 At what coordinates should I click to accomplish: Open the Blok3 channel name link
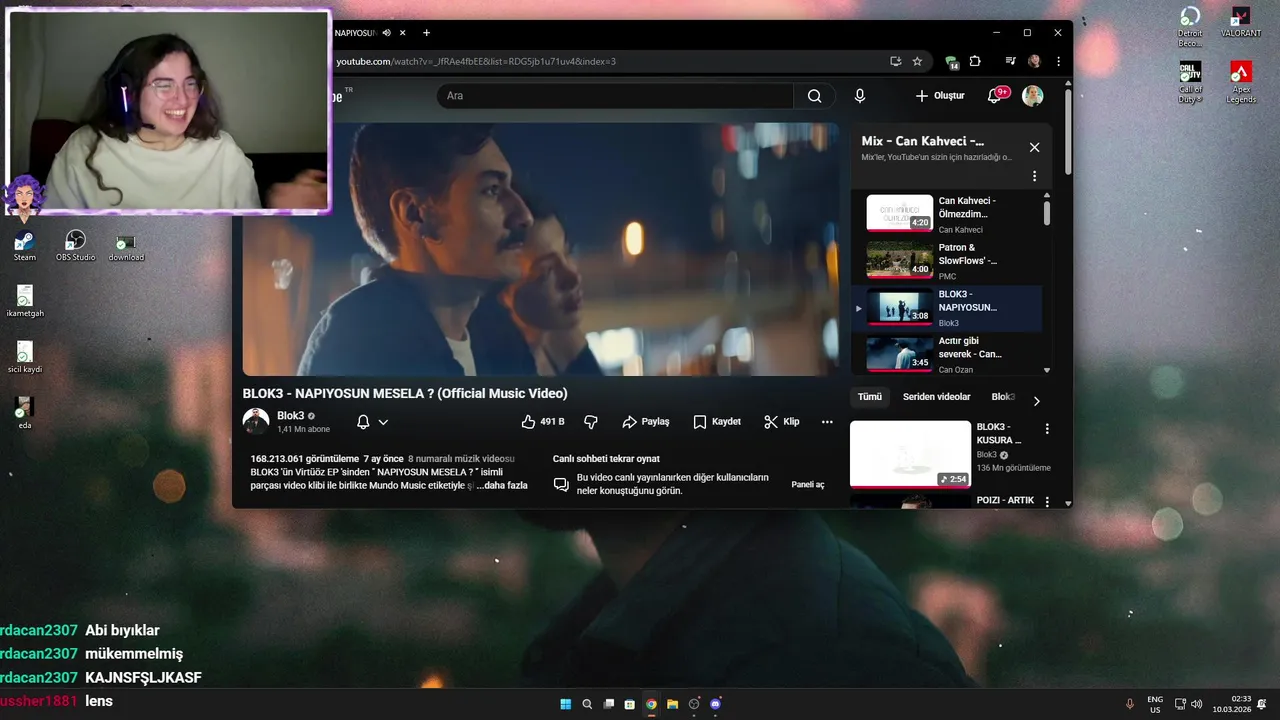tap(291, 416)
